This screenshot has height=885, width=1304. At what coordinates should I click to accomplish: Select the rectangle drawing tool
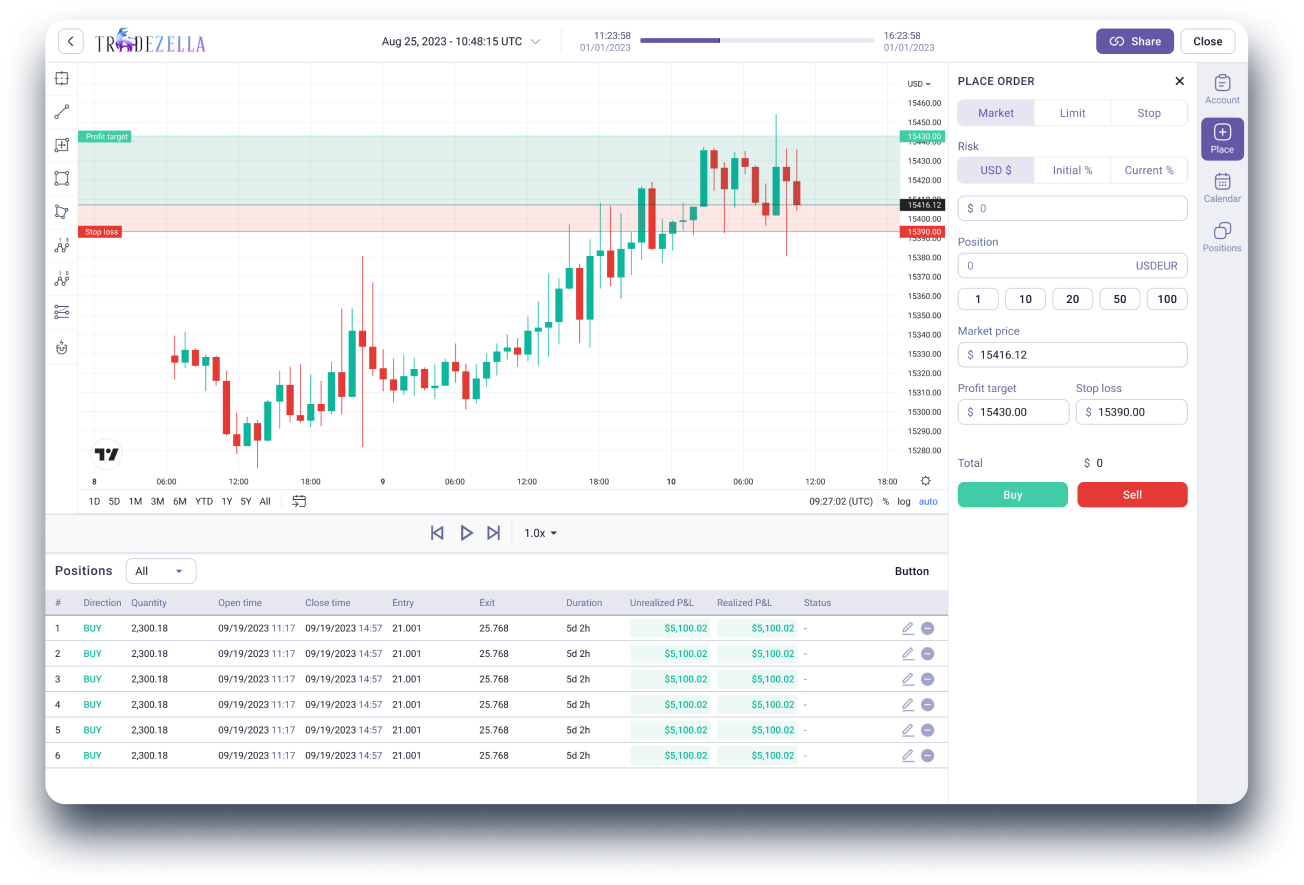point(61,178)
